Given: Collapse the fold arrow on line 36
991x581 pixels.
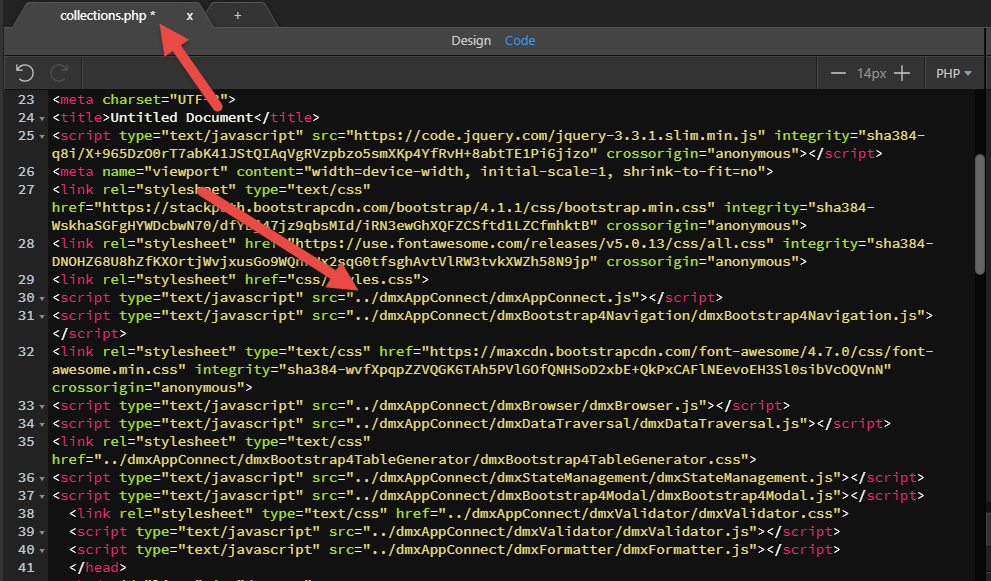Looking at the screenshot, I should 42,479.
